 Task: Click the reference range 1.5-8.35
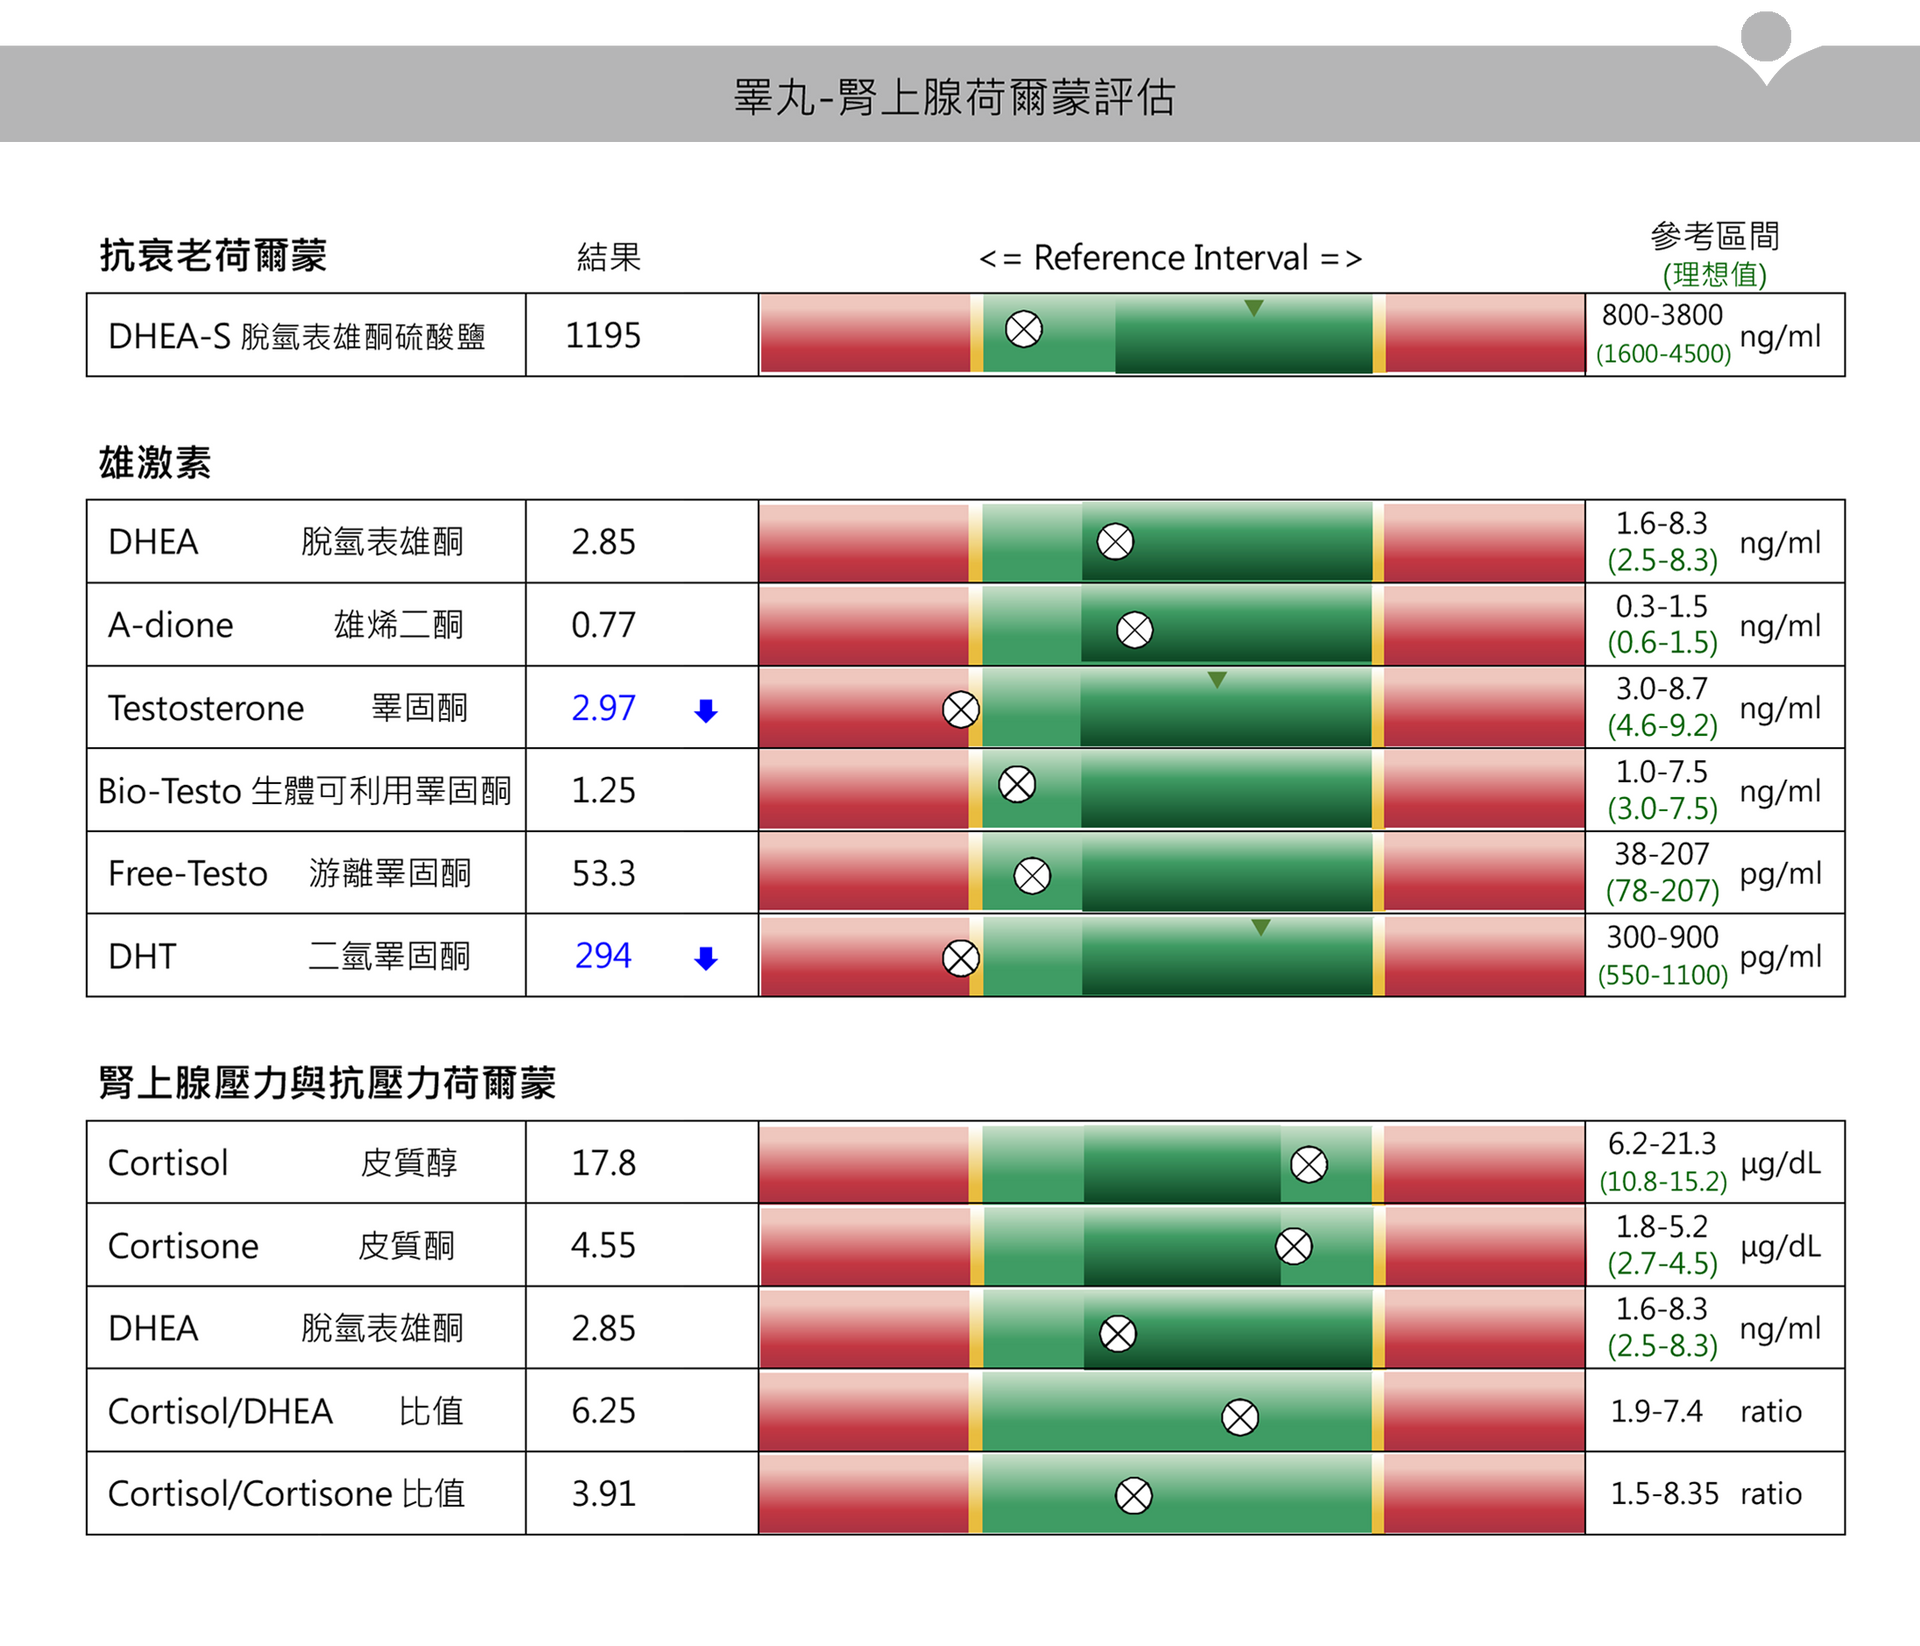click(x=1664, y=1494)
